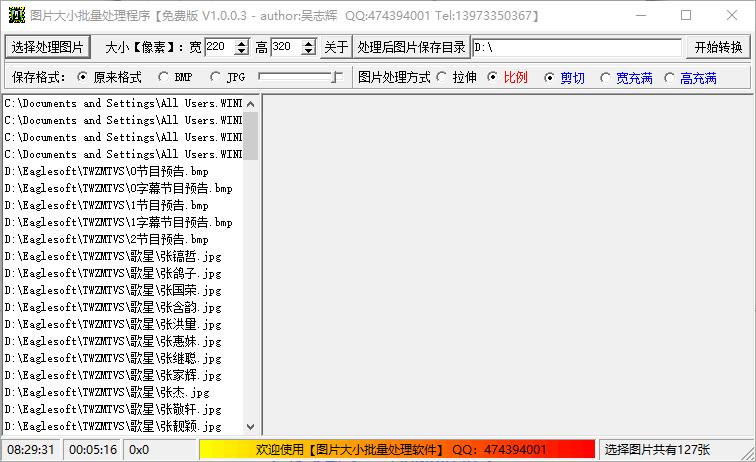Choose the 拉伸 stretch processing mode
756x462 pixels.
tap(456, 77)
